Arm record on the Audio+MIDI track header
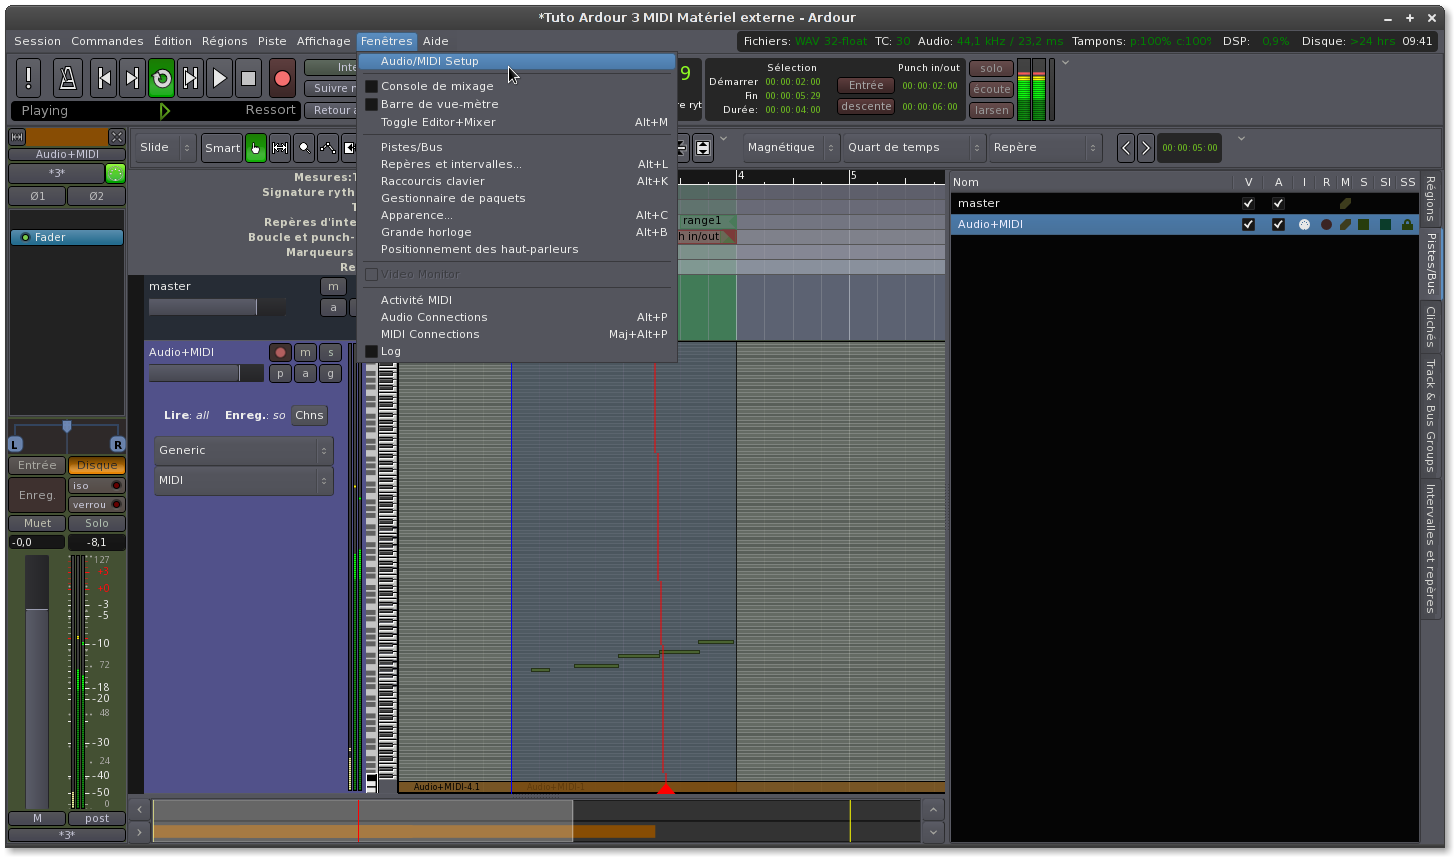The width and height of the screenshot is (1454, 857). pyautogui.click(x=280, y=352)
